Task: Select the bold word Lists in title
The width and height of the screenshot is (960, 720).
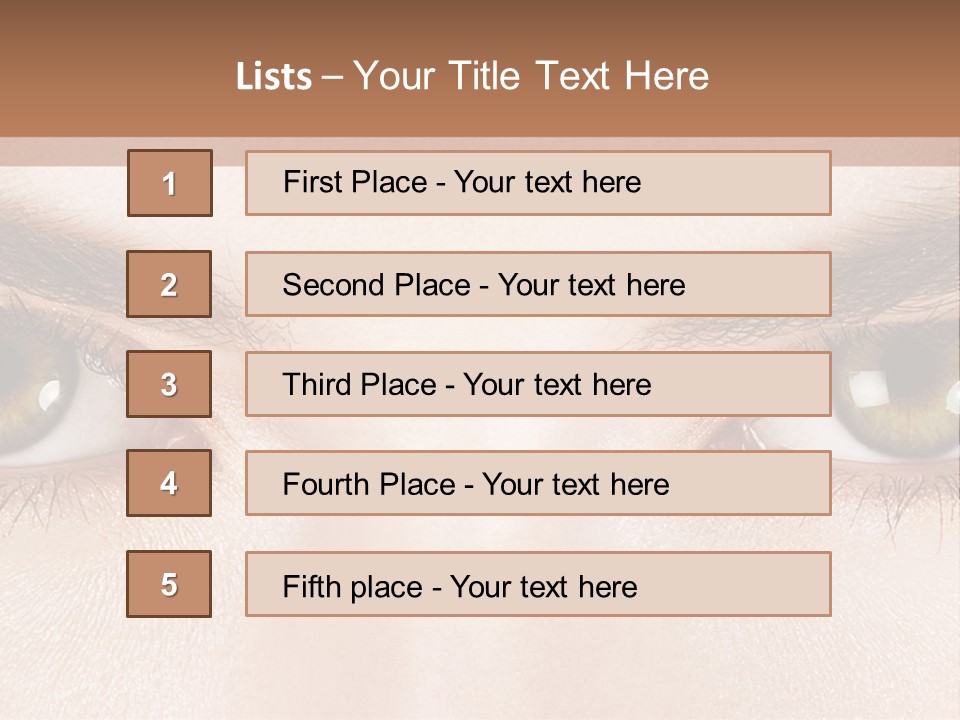Action: tap(274, 77)
